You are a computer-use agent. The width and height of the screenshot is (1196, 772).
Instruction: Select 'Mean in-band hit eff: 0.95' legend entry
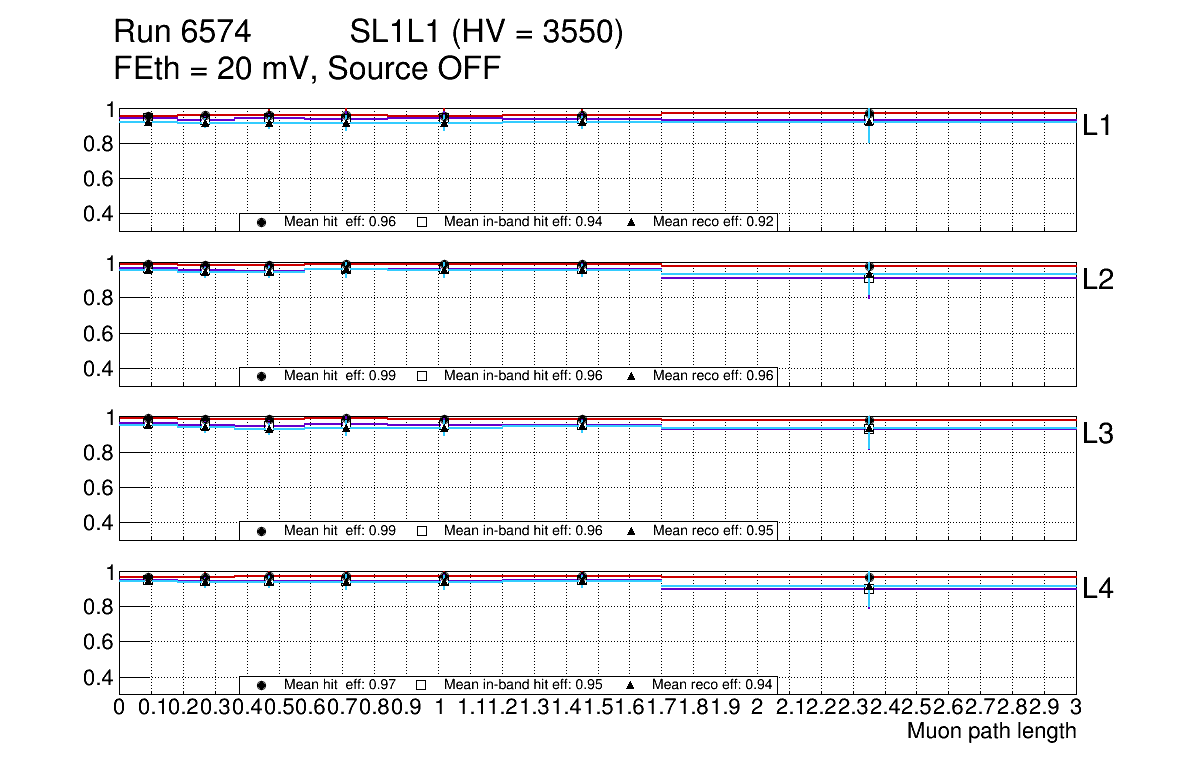(x=523, y=686)
